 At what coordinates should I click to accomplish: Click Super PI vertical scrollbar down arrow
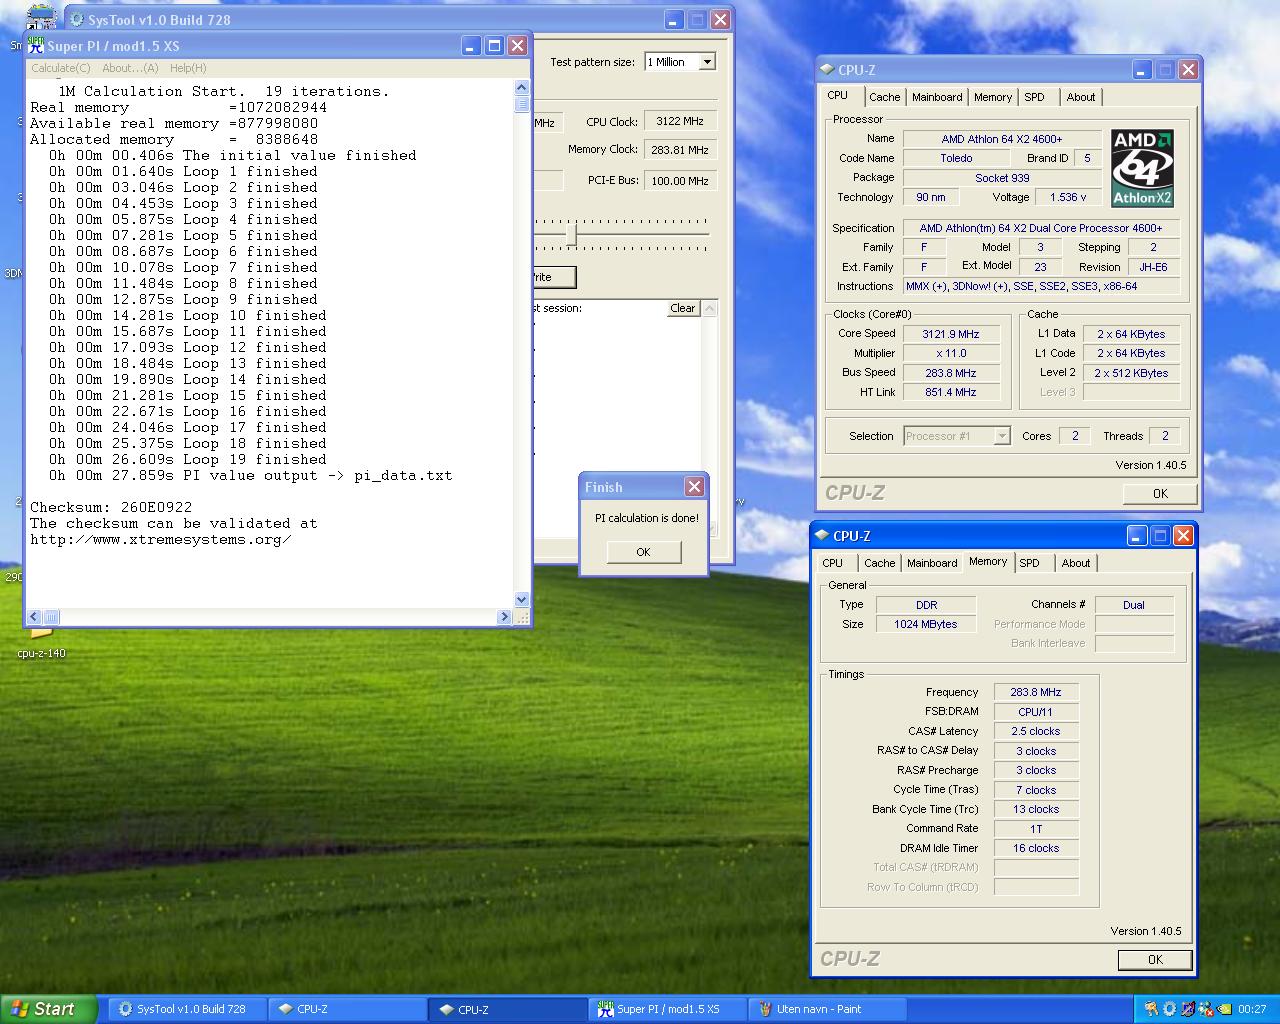pos(521,599)
